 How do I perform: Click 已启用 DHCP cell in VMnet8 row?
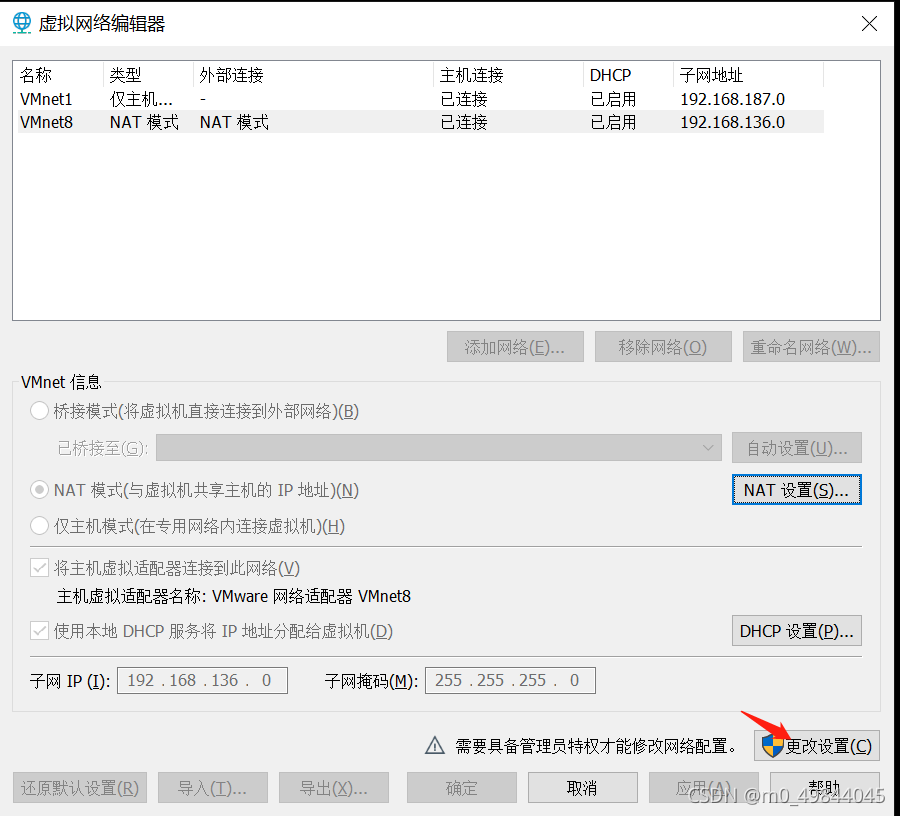click(x=613, y=122)
